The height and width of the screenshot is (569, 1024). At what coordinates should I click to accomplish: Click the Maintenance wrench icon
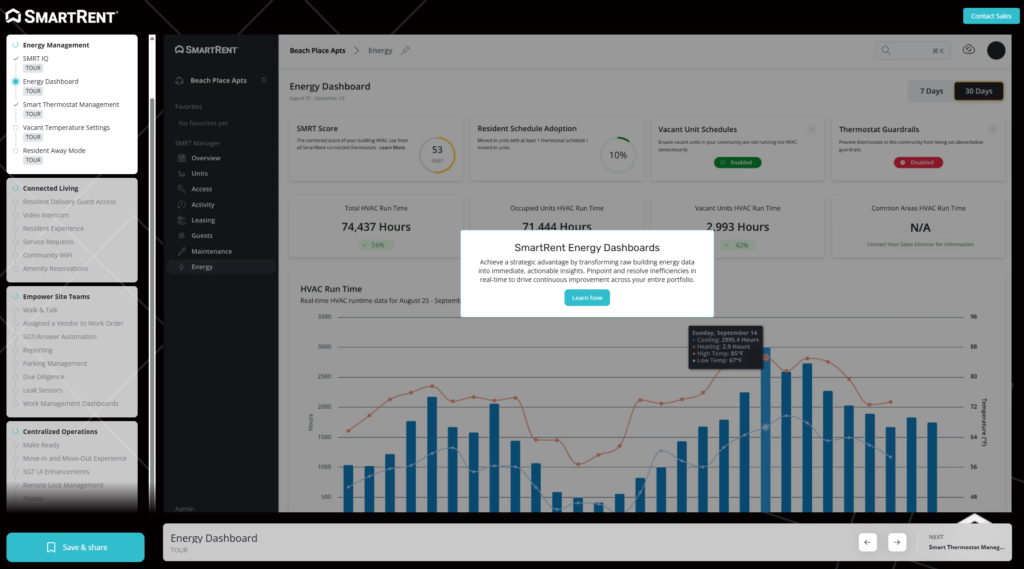pos(181,251)
